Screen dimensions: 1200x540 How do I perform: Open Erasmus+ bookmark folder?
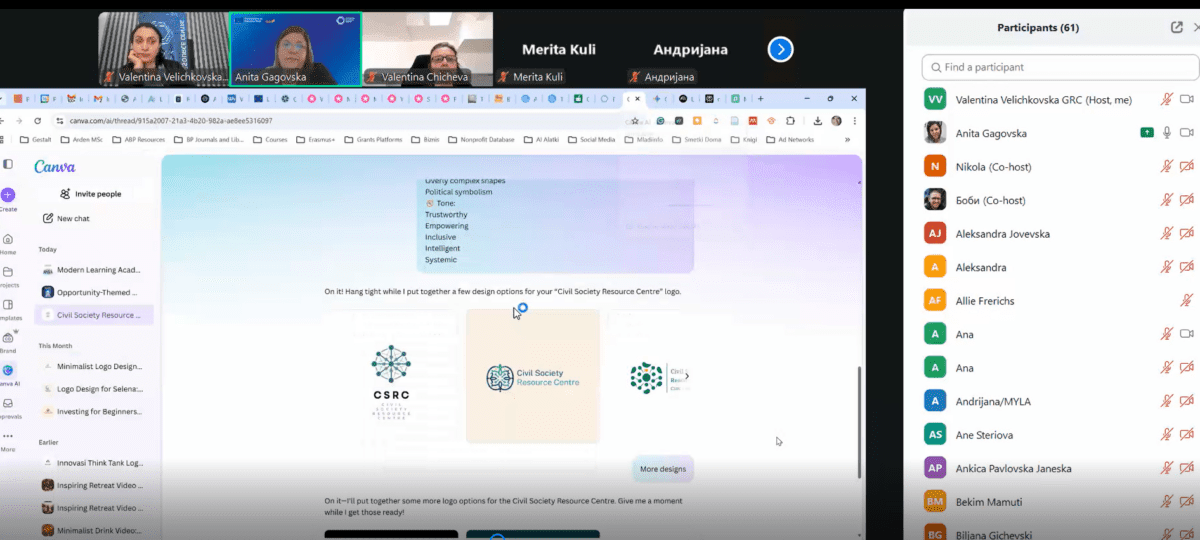click(315, 140)
